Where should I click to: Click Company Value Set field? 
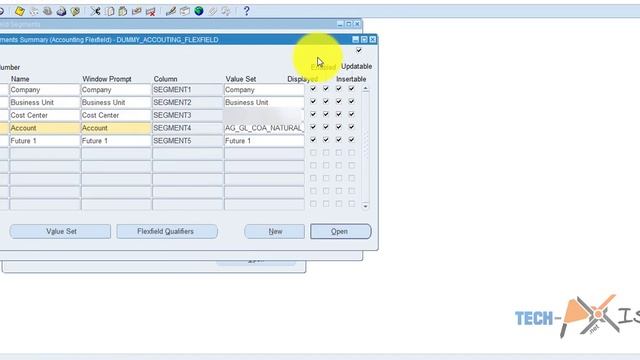264,90
